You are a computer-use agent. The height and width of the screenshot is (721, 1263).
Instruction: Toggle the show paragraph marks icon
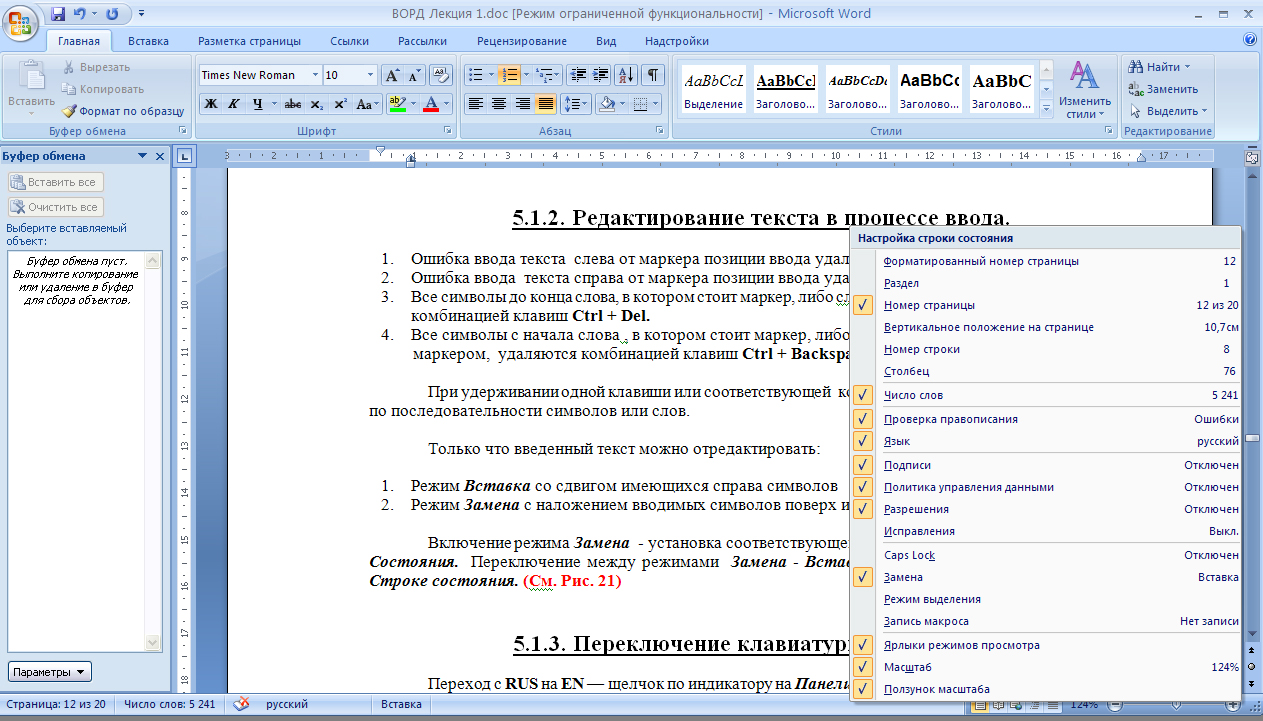[x=652, y=75]
